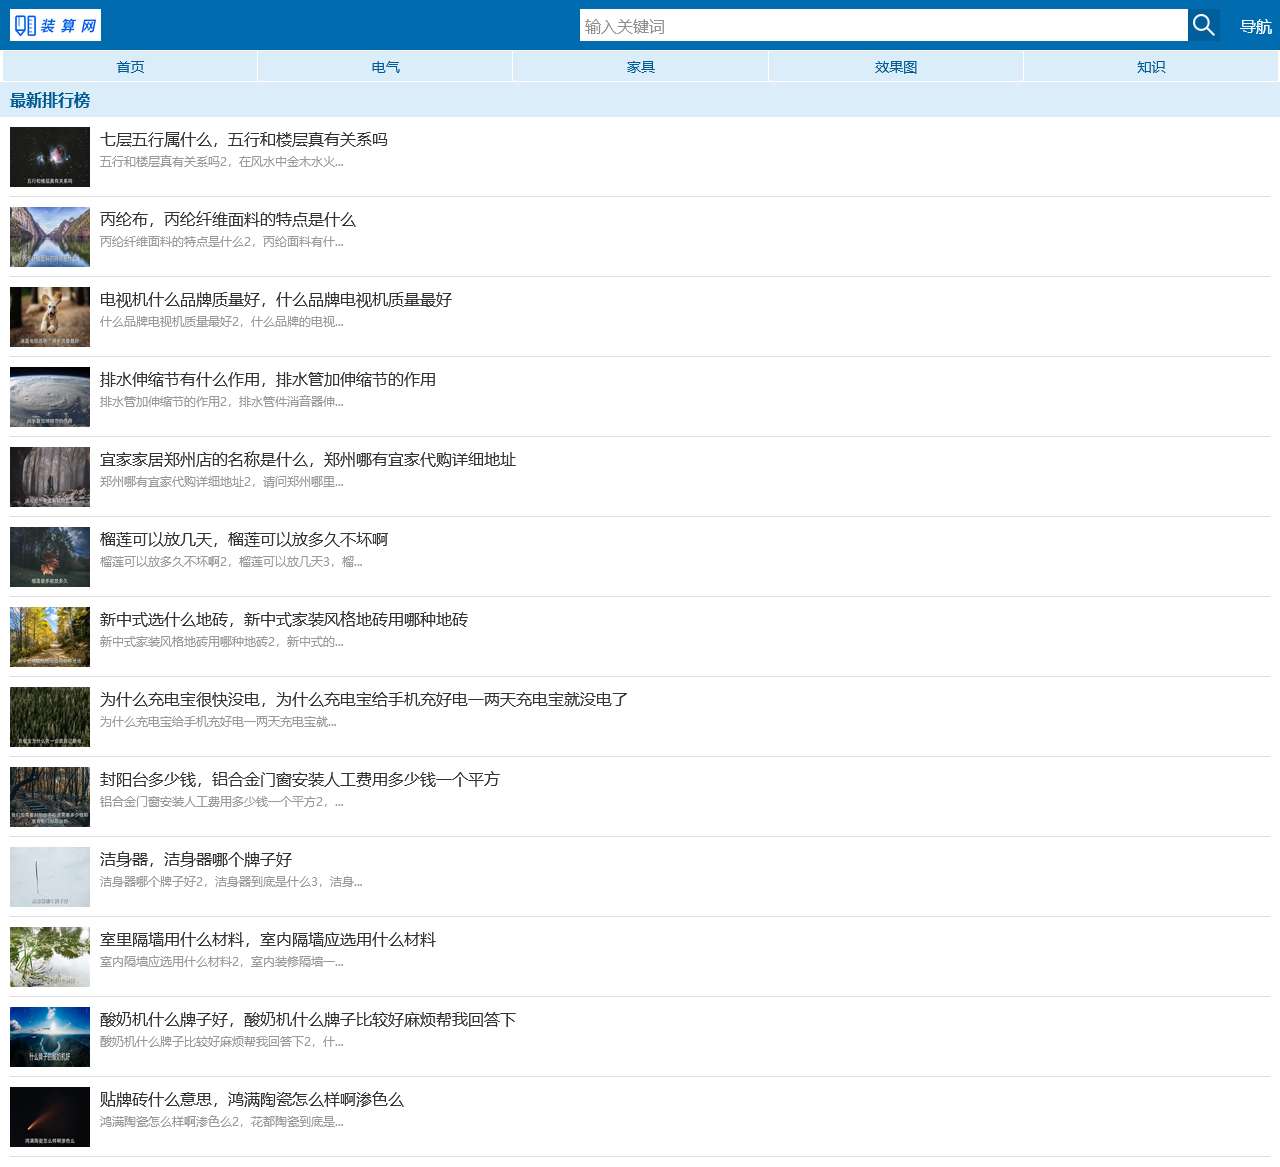Viewport: 1280px width, 1167px height.
Task: Open article 榴莲可以放几天
Action: pos(243,539)
